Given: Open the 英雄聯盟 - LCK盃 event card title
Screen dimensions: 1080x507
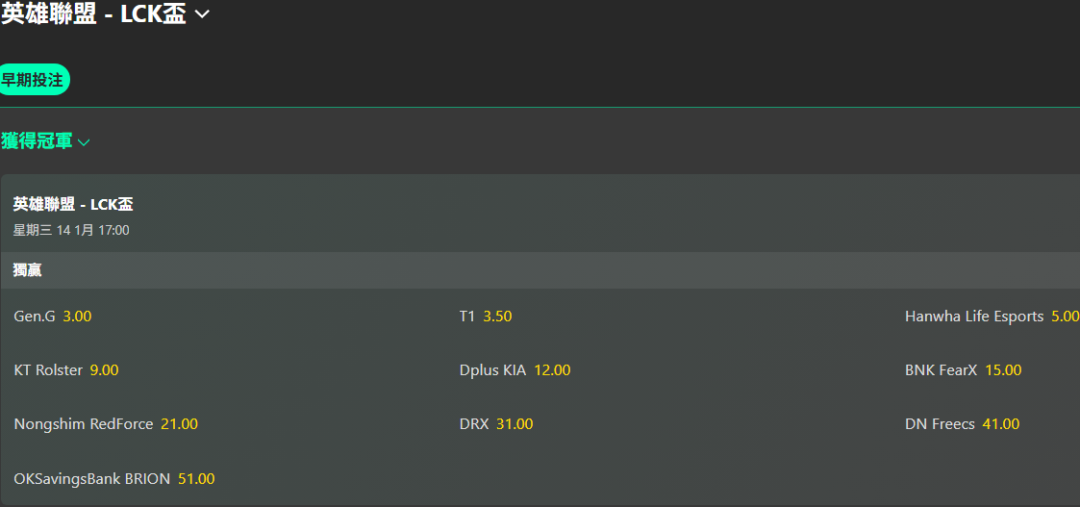Looking at the screenshot, I should pos(73,204).
